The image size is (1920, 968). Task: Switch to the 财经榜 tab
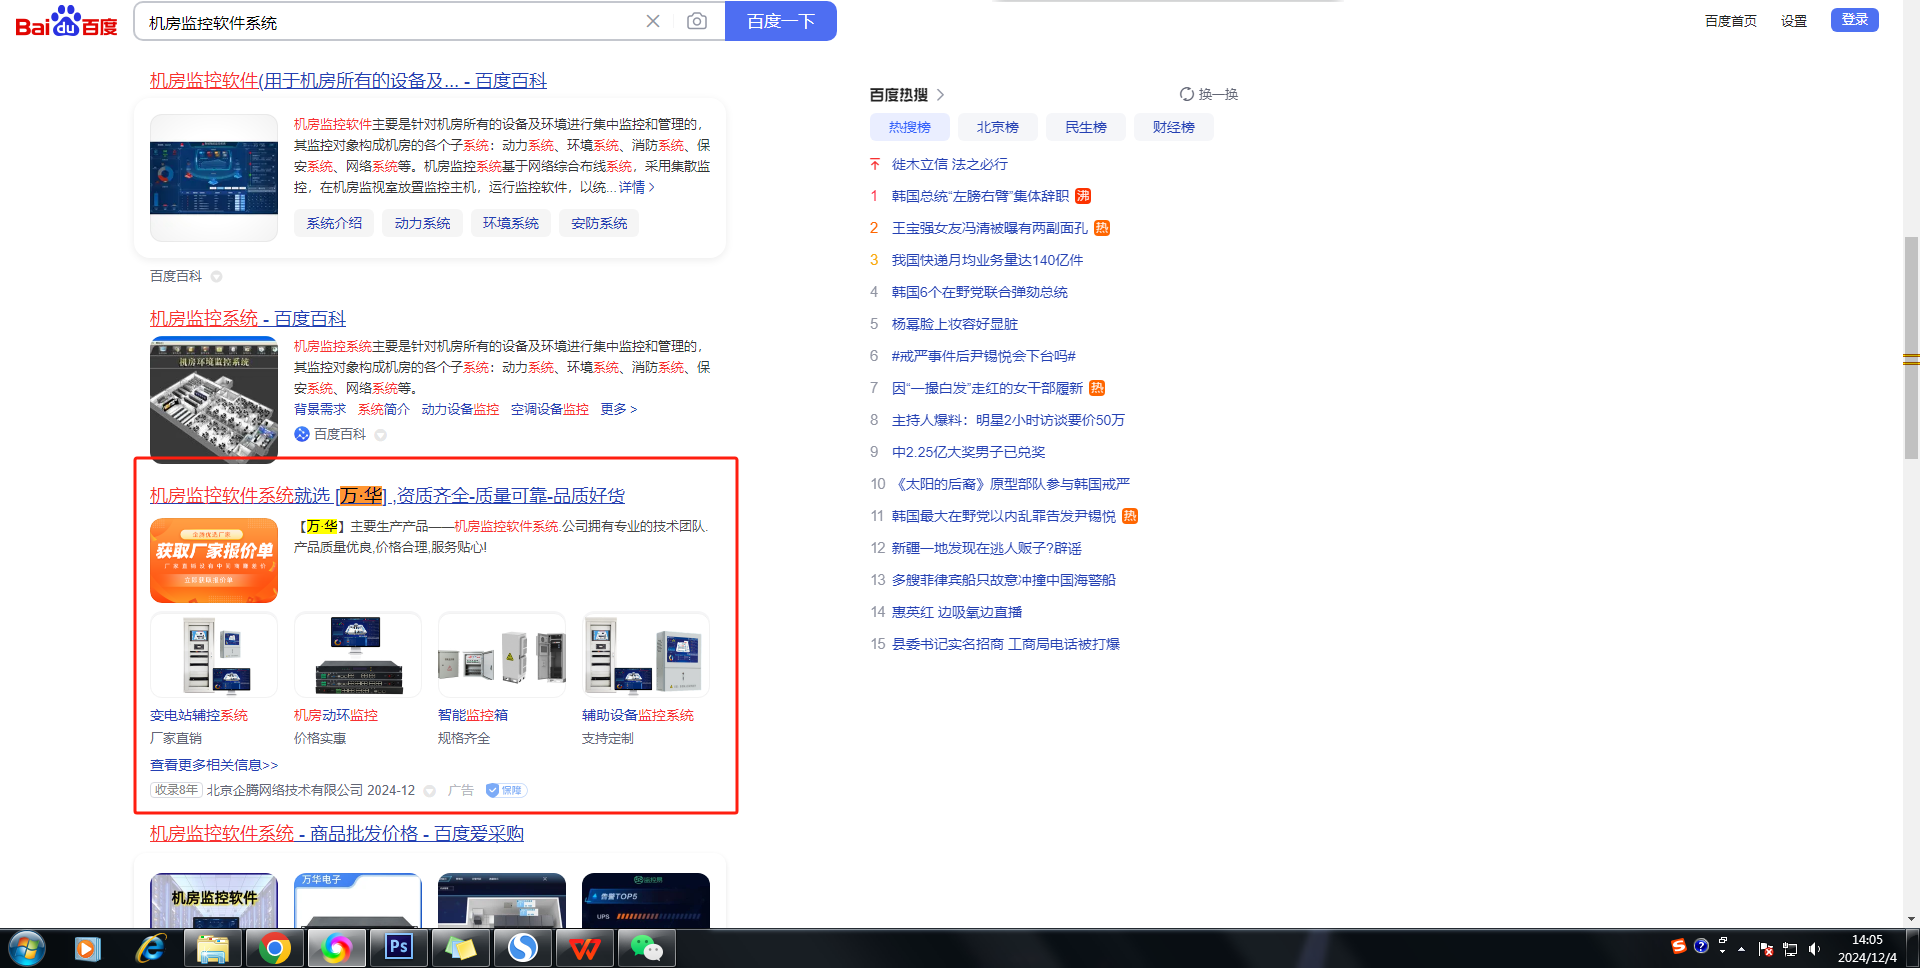coord(1173,127)
